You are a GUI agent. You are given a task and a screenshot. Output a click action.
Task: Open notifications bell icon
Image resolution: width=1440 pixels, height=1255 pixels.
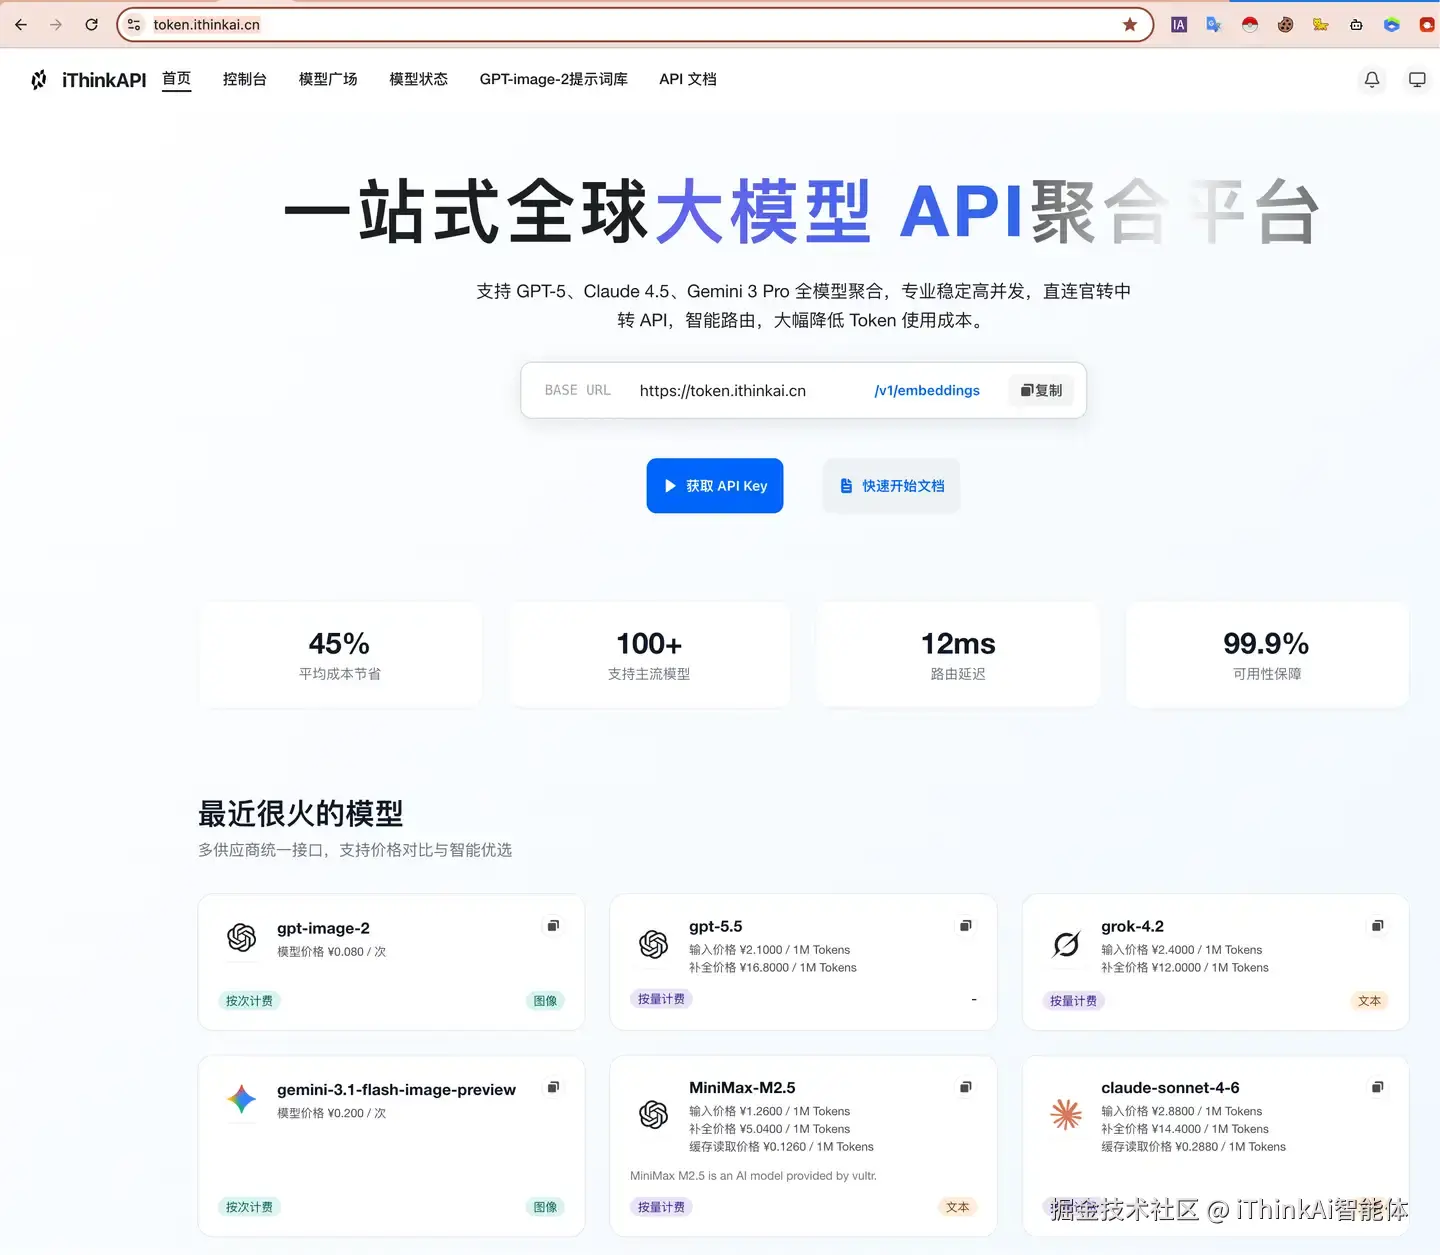(x=1372, y=80)
